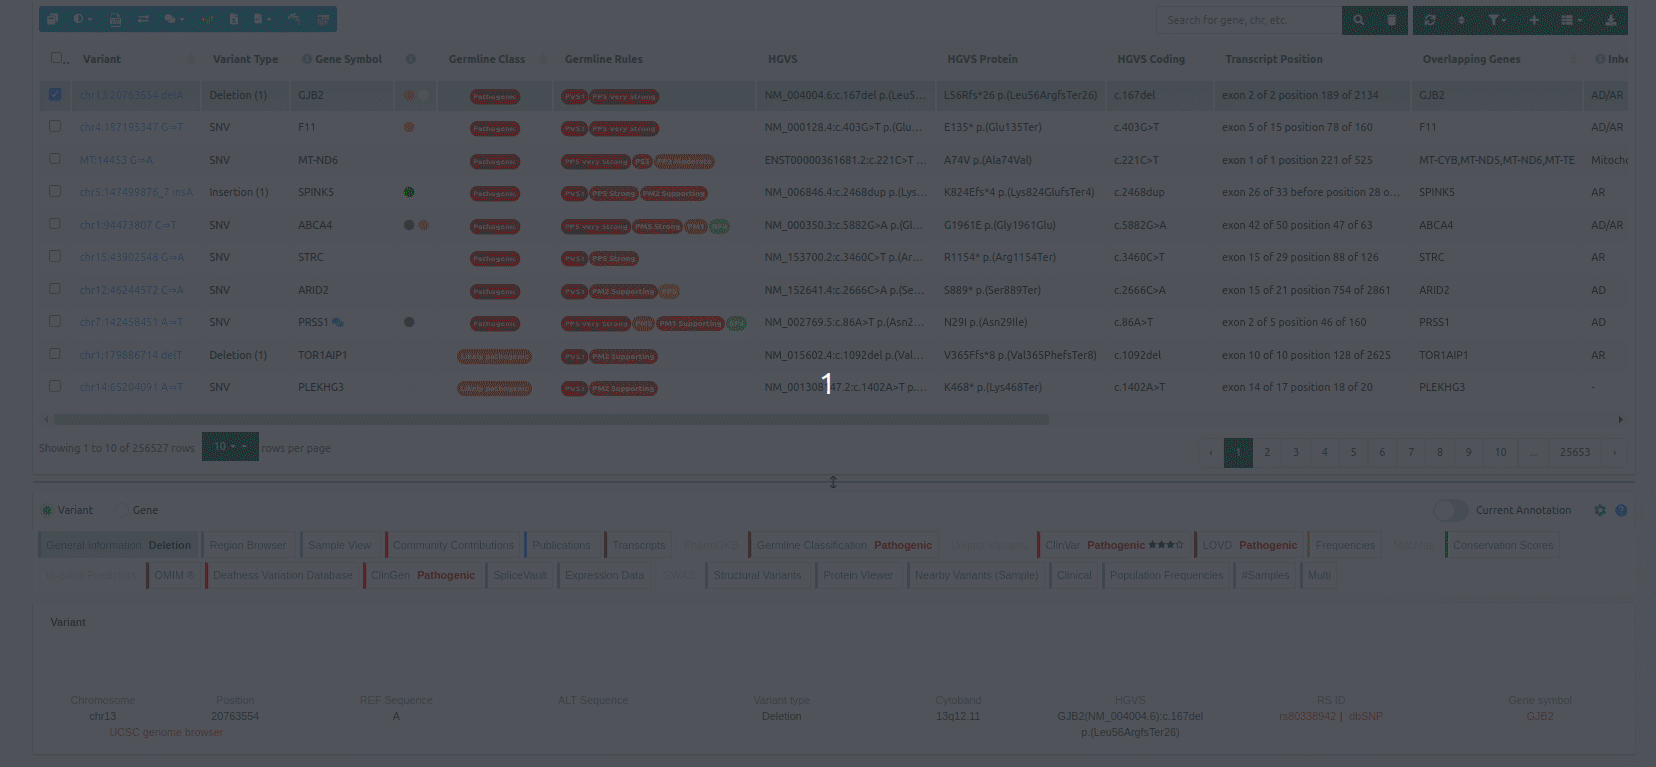Viewport: 1656px width, 767px height.
Task: Click the gene search input field
Action: [x=1247, y=20]
